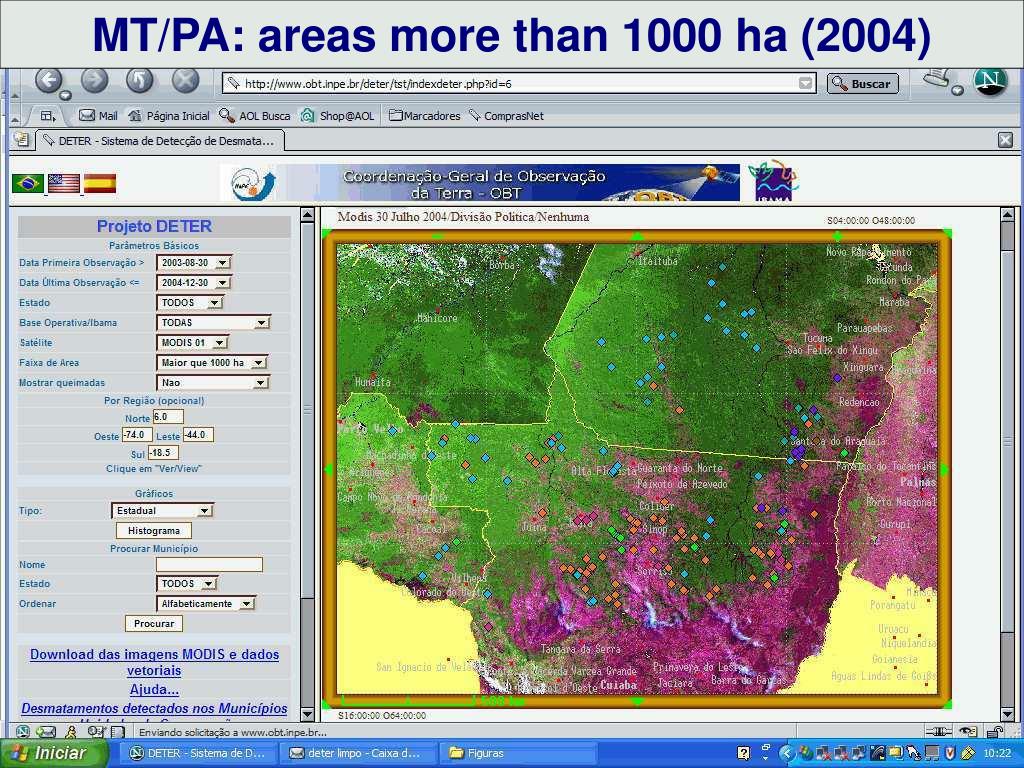Open the Faixa de Area dropdown
The height and width of the screenshot is (768, 1024).
(212, 362)
